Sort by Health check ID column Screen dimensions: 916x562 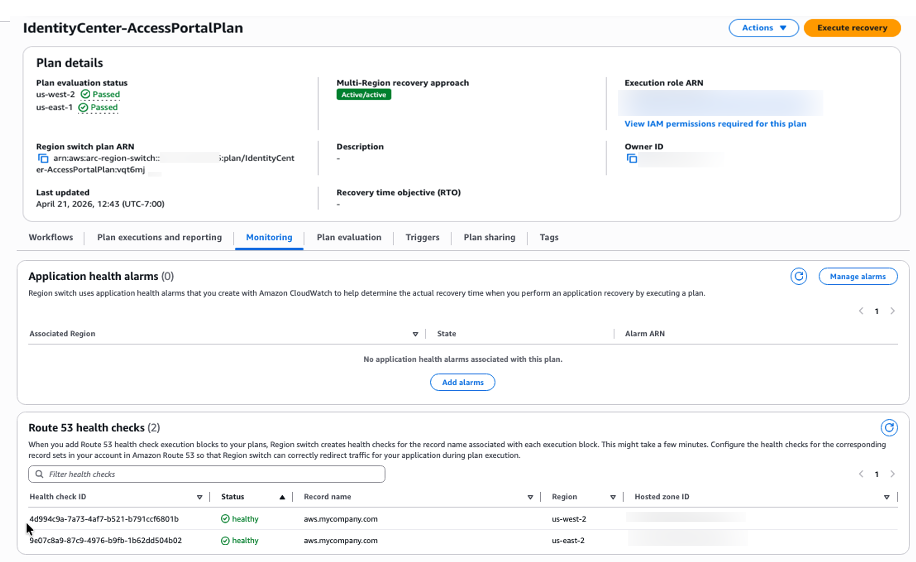click(x=200, y=497)
